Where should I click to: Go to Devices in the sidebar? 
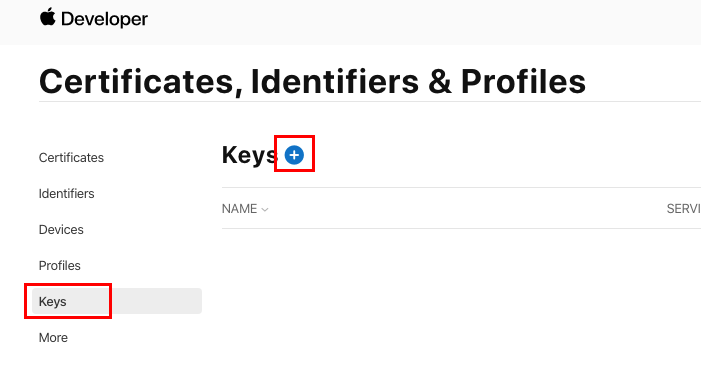61,229
